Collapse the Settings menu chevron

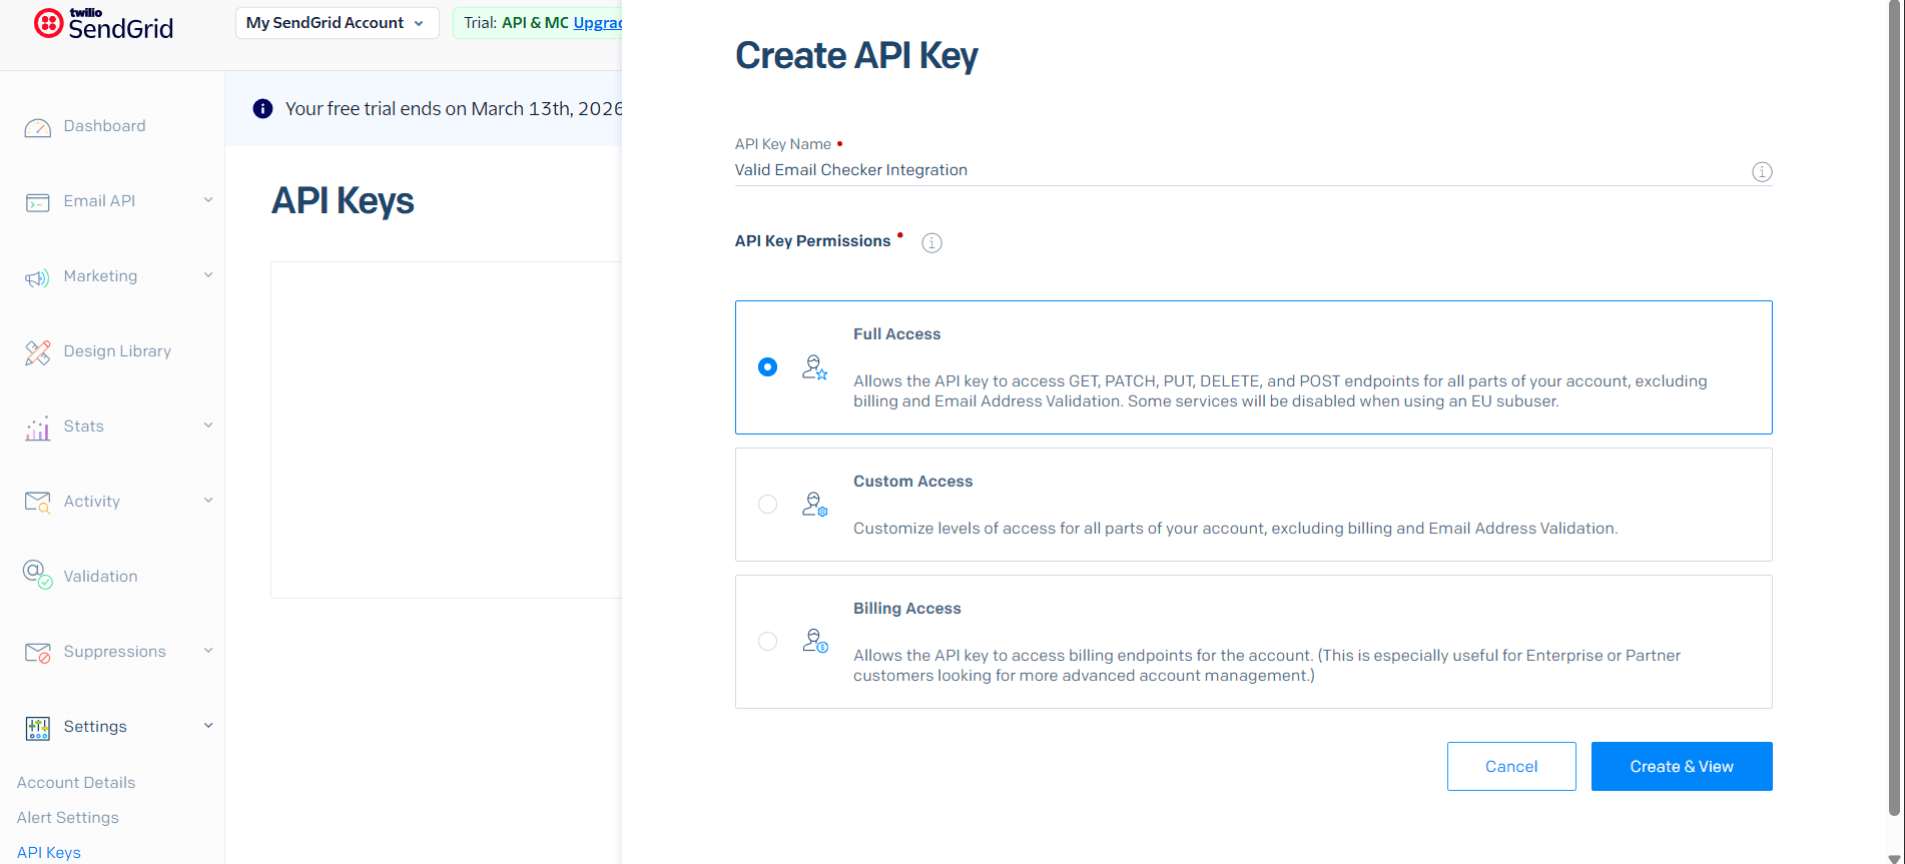click(208, 725)
